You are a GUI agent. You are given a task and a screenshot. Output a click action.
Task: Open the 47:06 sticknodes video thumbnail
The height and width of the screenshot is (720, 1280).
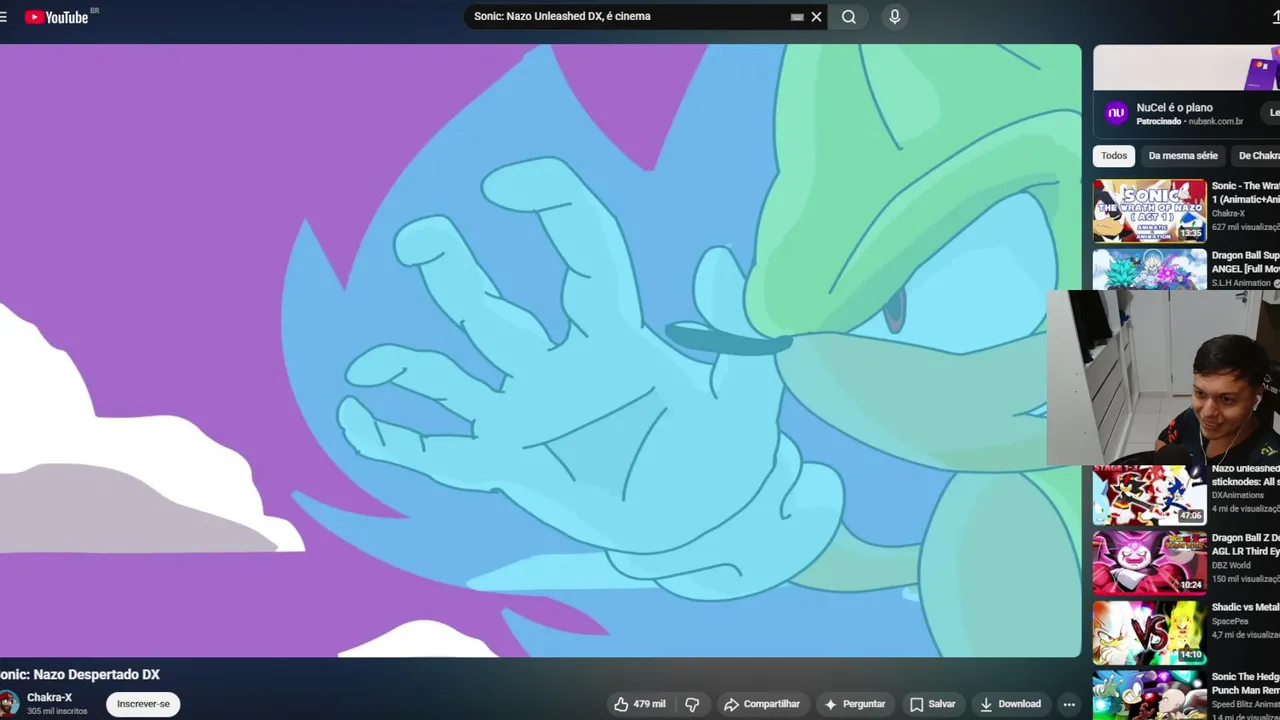tap(1150, 496)
